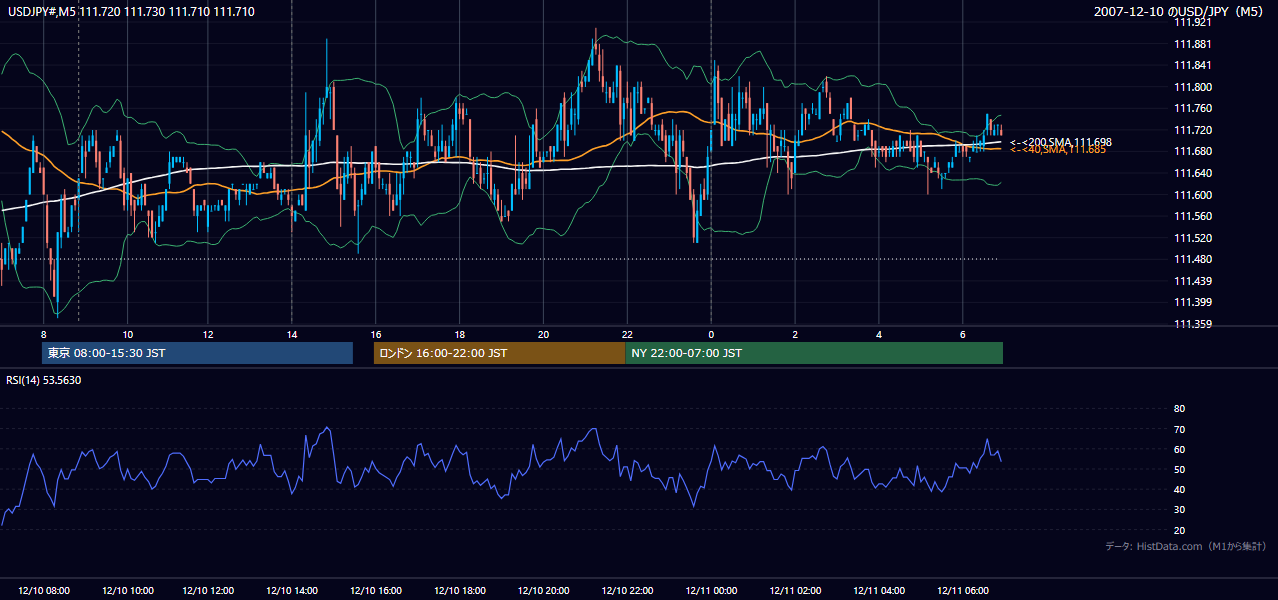
Task: Click price level 111.760 on the axis
Action: point(1194,109)
